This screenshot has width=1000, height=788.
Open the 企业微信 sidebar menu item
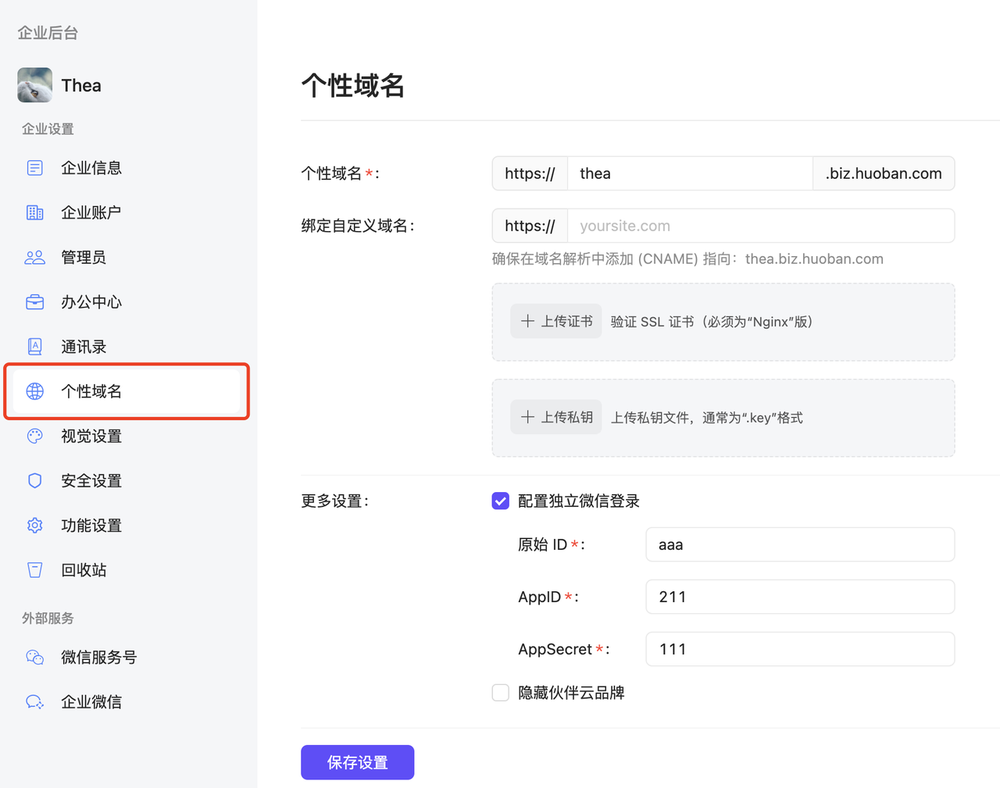coord(91,702)
